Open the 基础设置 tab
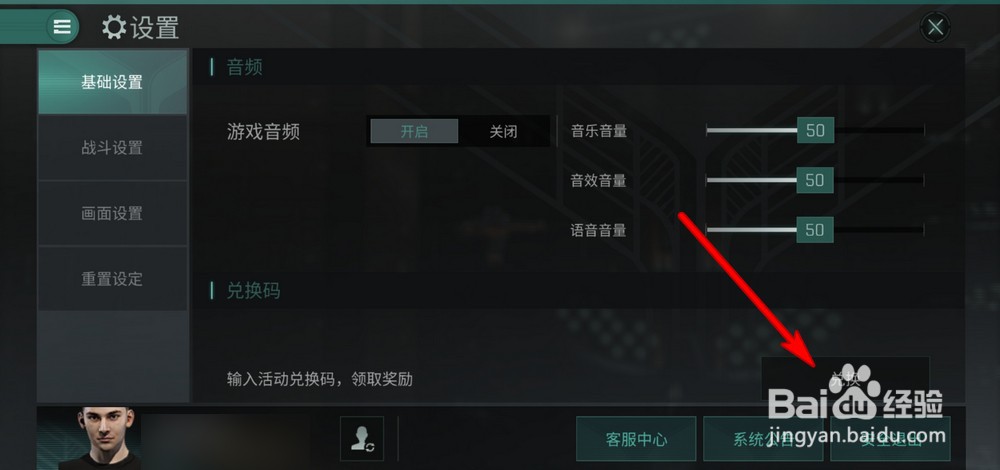 112,82
